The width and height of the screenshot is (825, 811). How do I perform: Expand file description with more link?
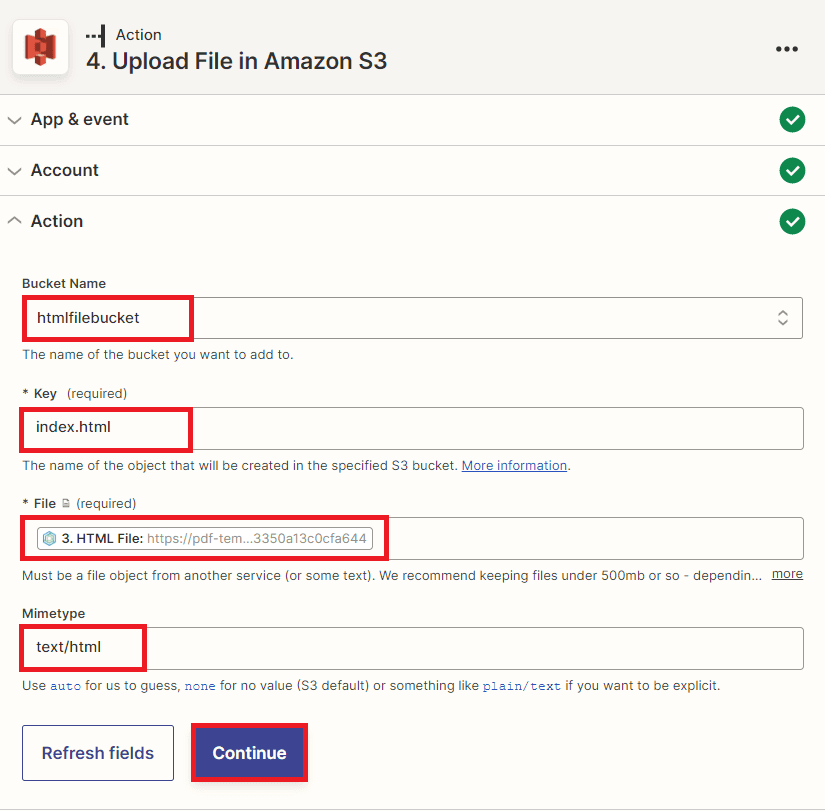pyautogui.click(x=787, y=574)
